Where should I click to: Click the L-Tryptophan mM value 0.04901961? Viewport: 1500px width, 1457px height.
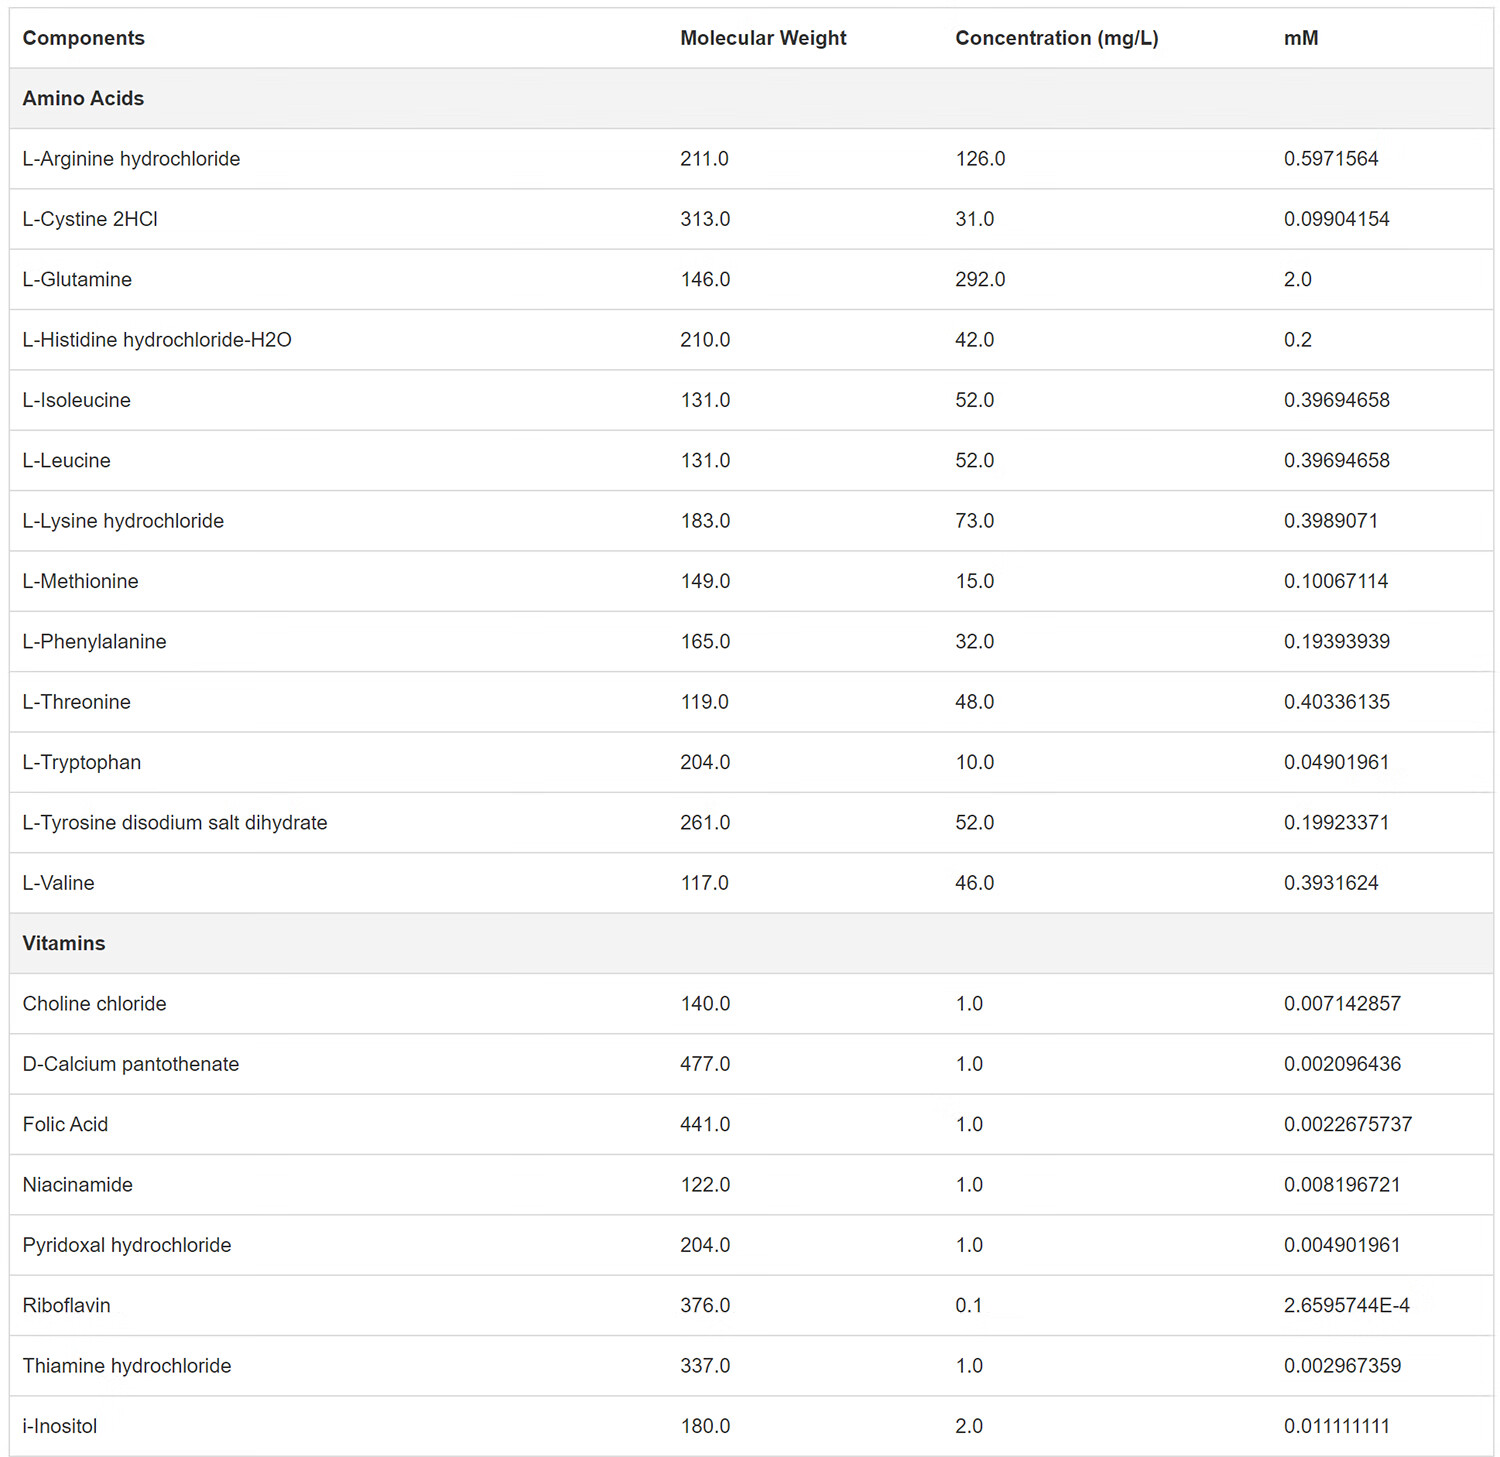click(1336, 762)
